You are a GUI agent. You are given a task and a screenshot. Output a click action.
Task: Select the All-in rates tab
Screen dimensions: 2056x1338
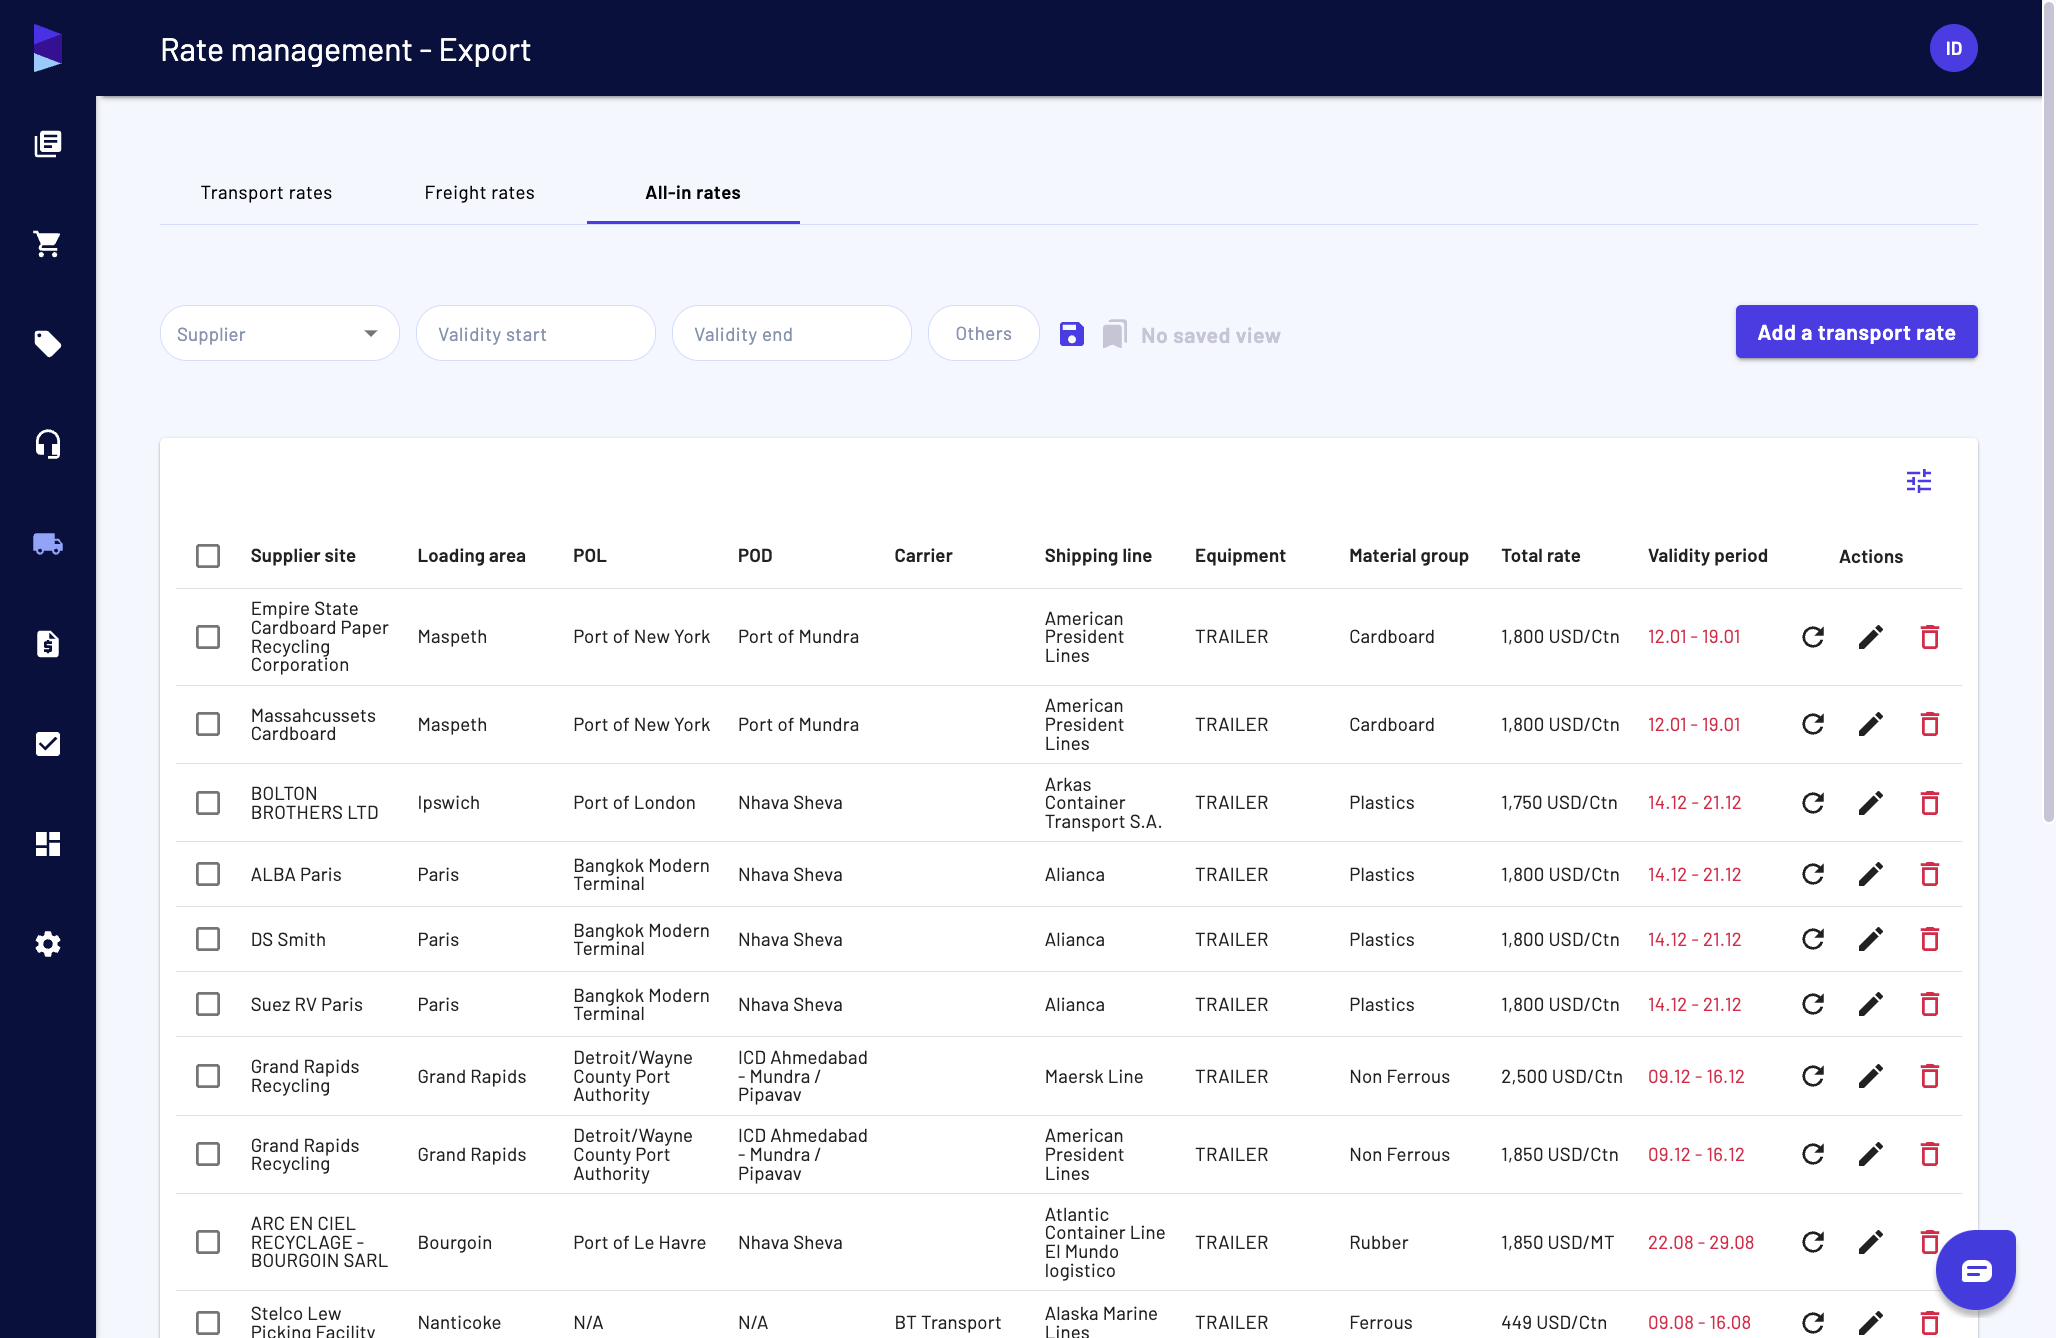click(x=693, y=193)
